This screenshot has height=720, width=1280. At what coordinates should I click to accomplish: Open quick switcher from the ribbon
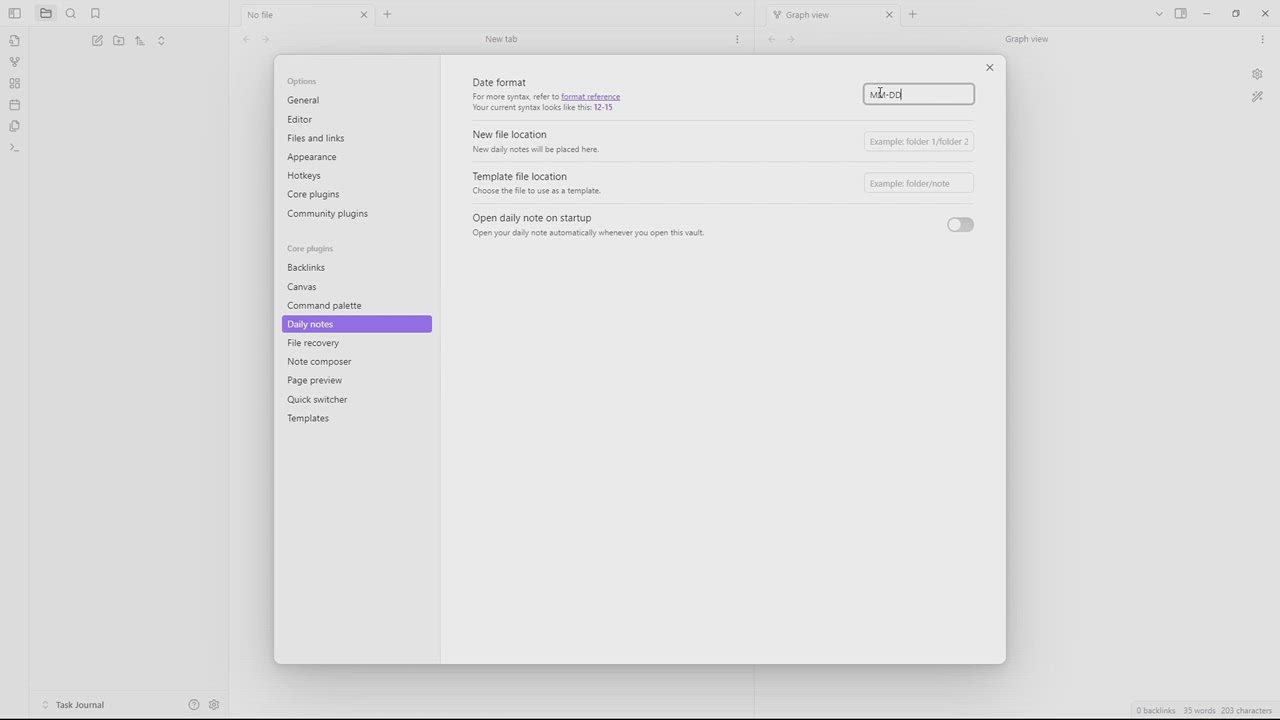pyautogui.click(x=14, y=41)
